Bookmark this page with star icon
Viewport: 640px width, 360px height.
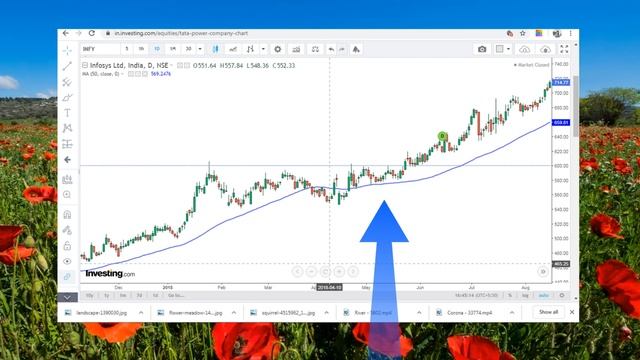(523, 33)
